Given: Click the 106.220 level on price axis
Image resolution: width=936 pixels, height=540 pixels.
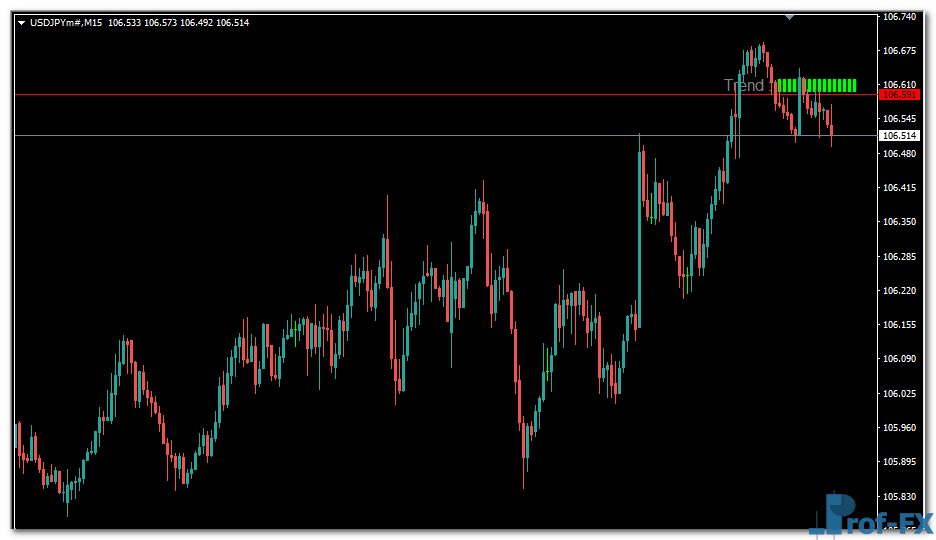Looking at the screenshot, I should (900, 291).
